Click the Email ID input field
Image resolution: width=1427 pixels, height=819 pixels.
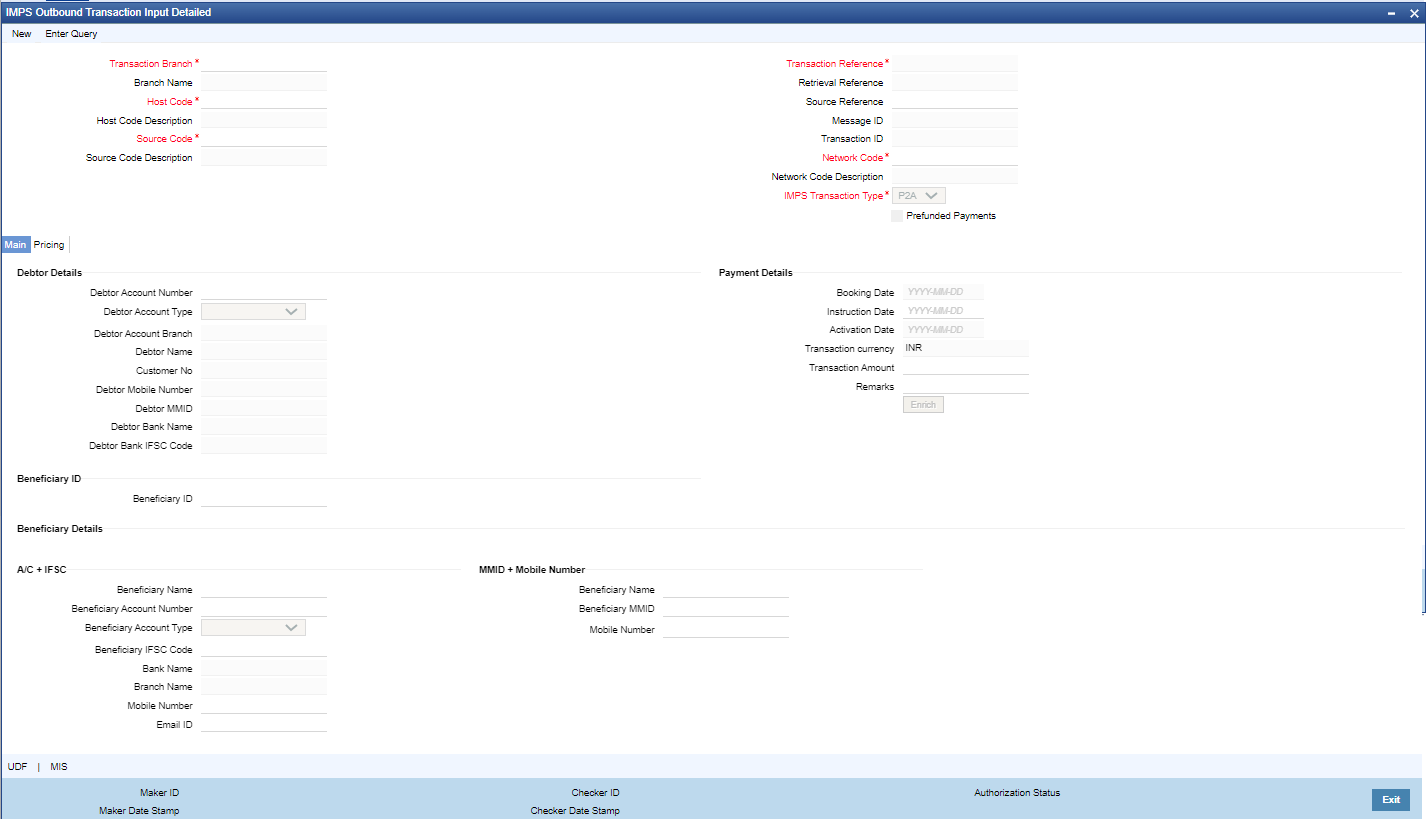click(x=264, y=724)
